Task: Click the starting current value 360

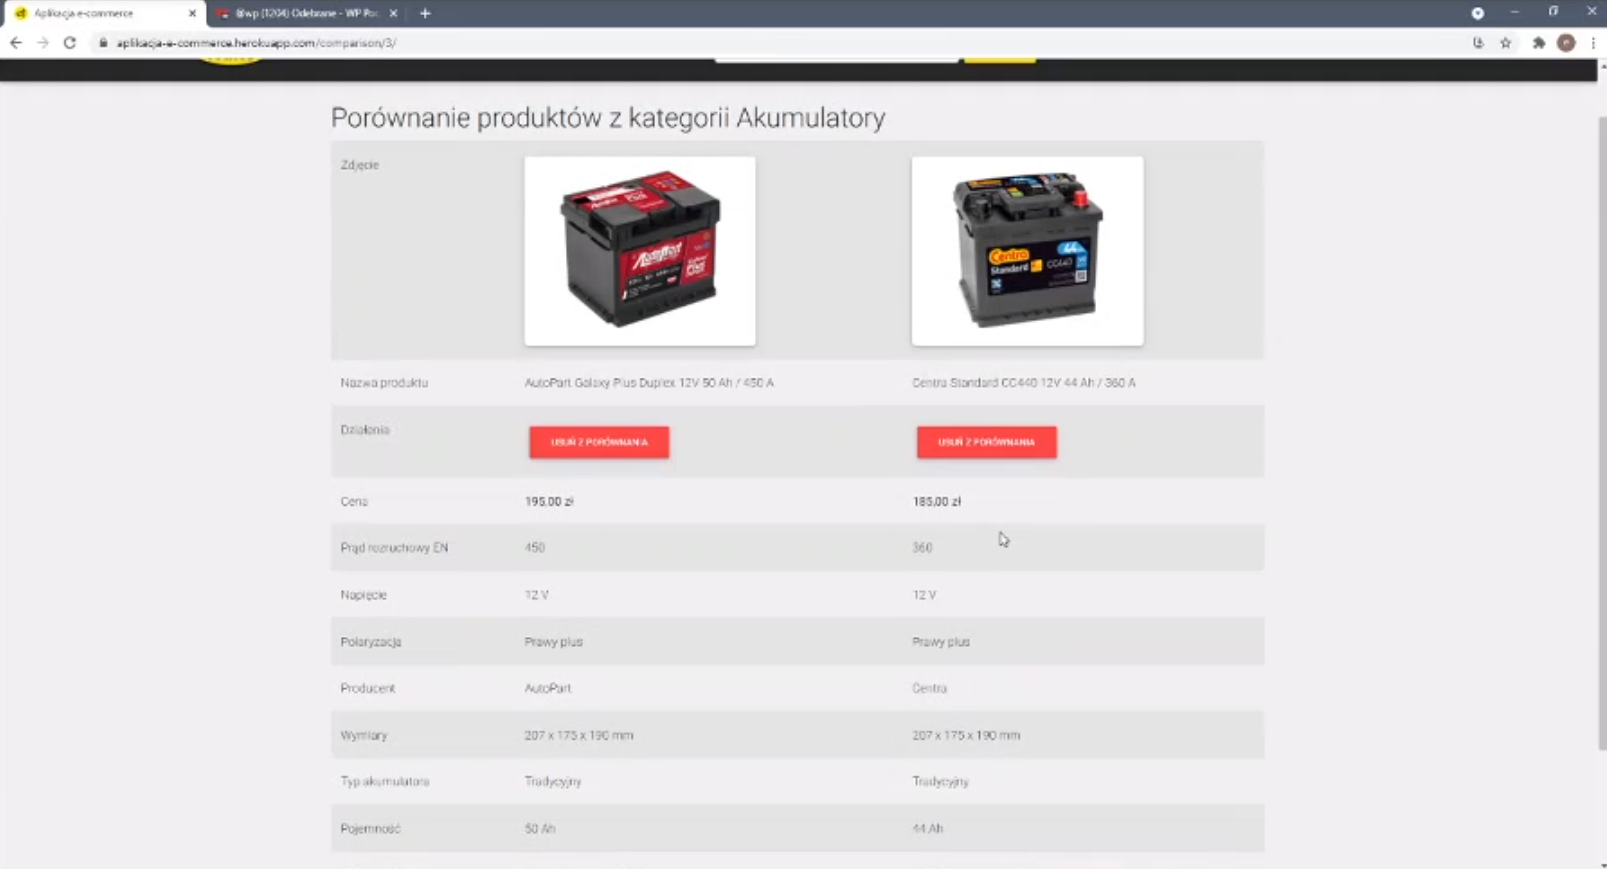Action: (x=922, y=548)
